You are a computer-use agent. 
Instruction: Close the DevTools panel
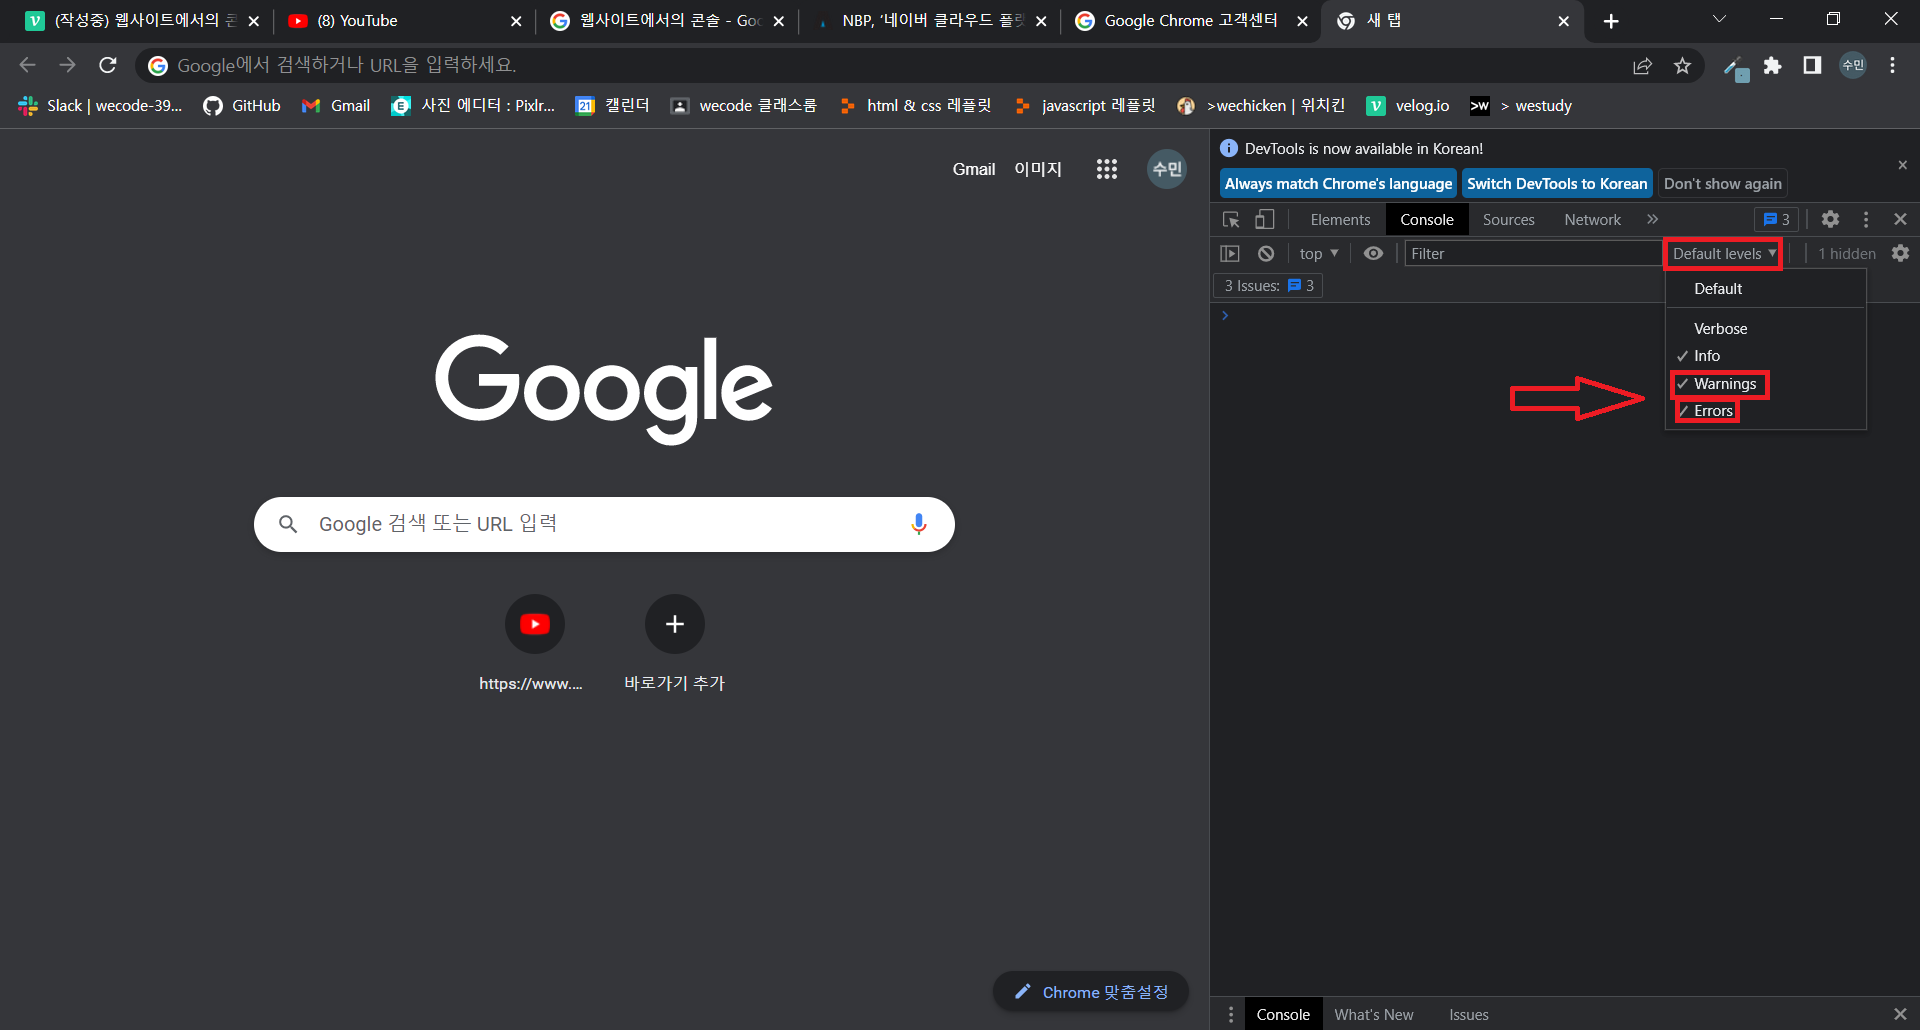[x=1900, y=219]
